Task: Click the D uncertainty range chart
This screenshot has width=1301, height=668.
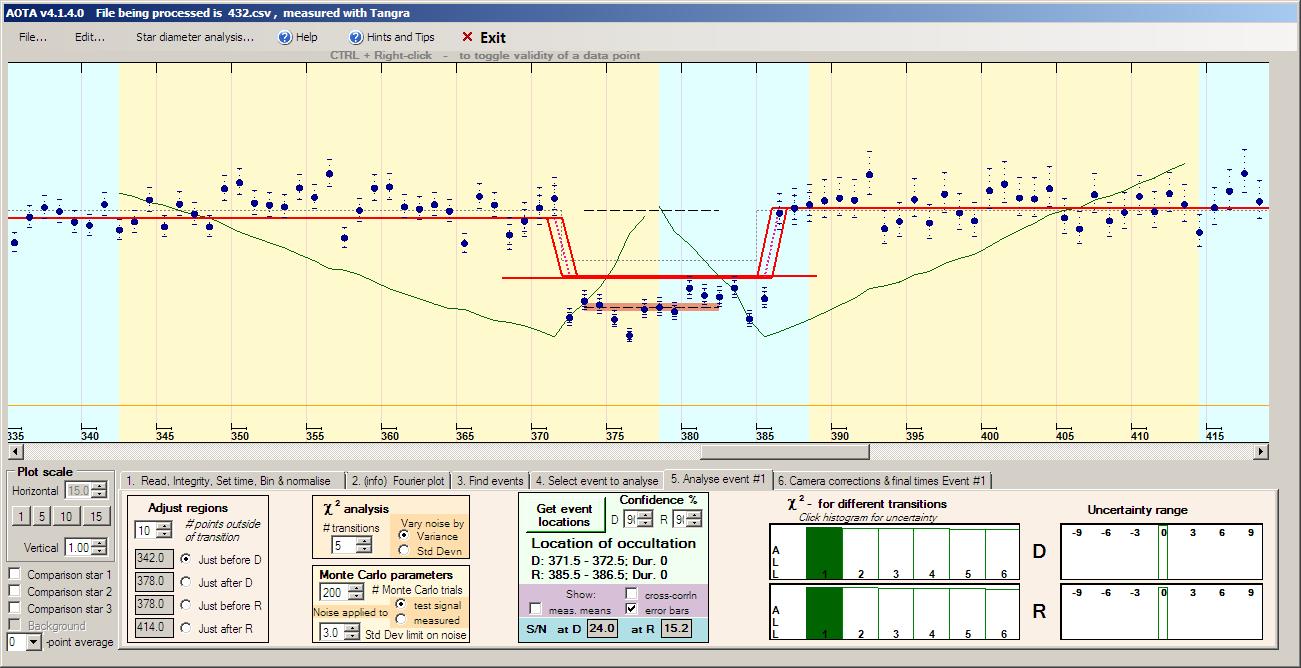Action: (x=1164, y=552)
